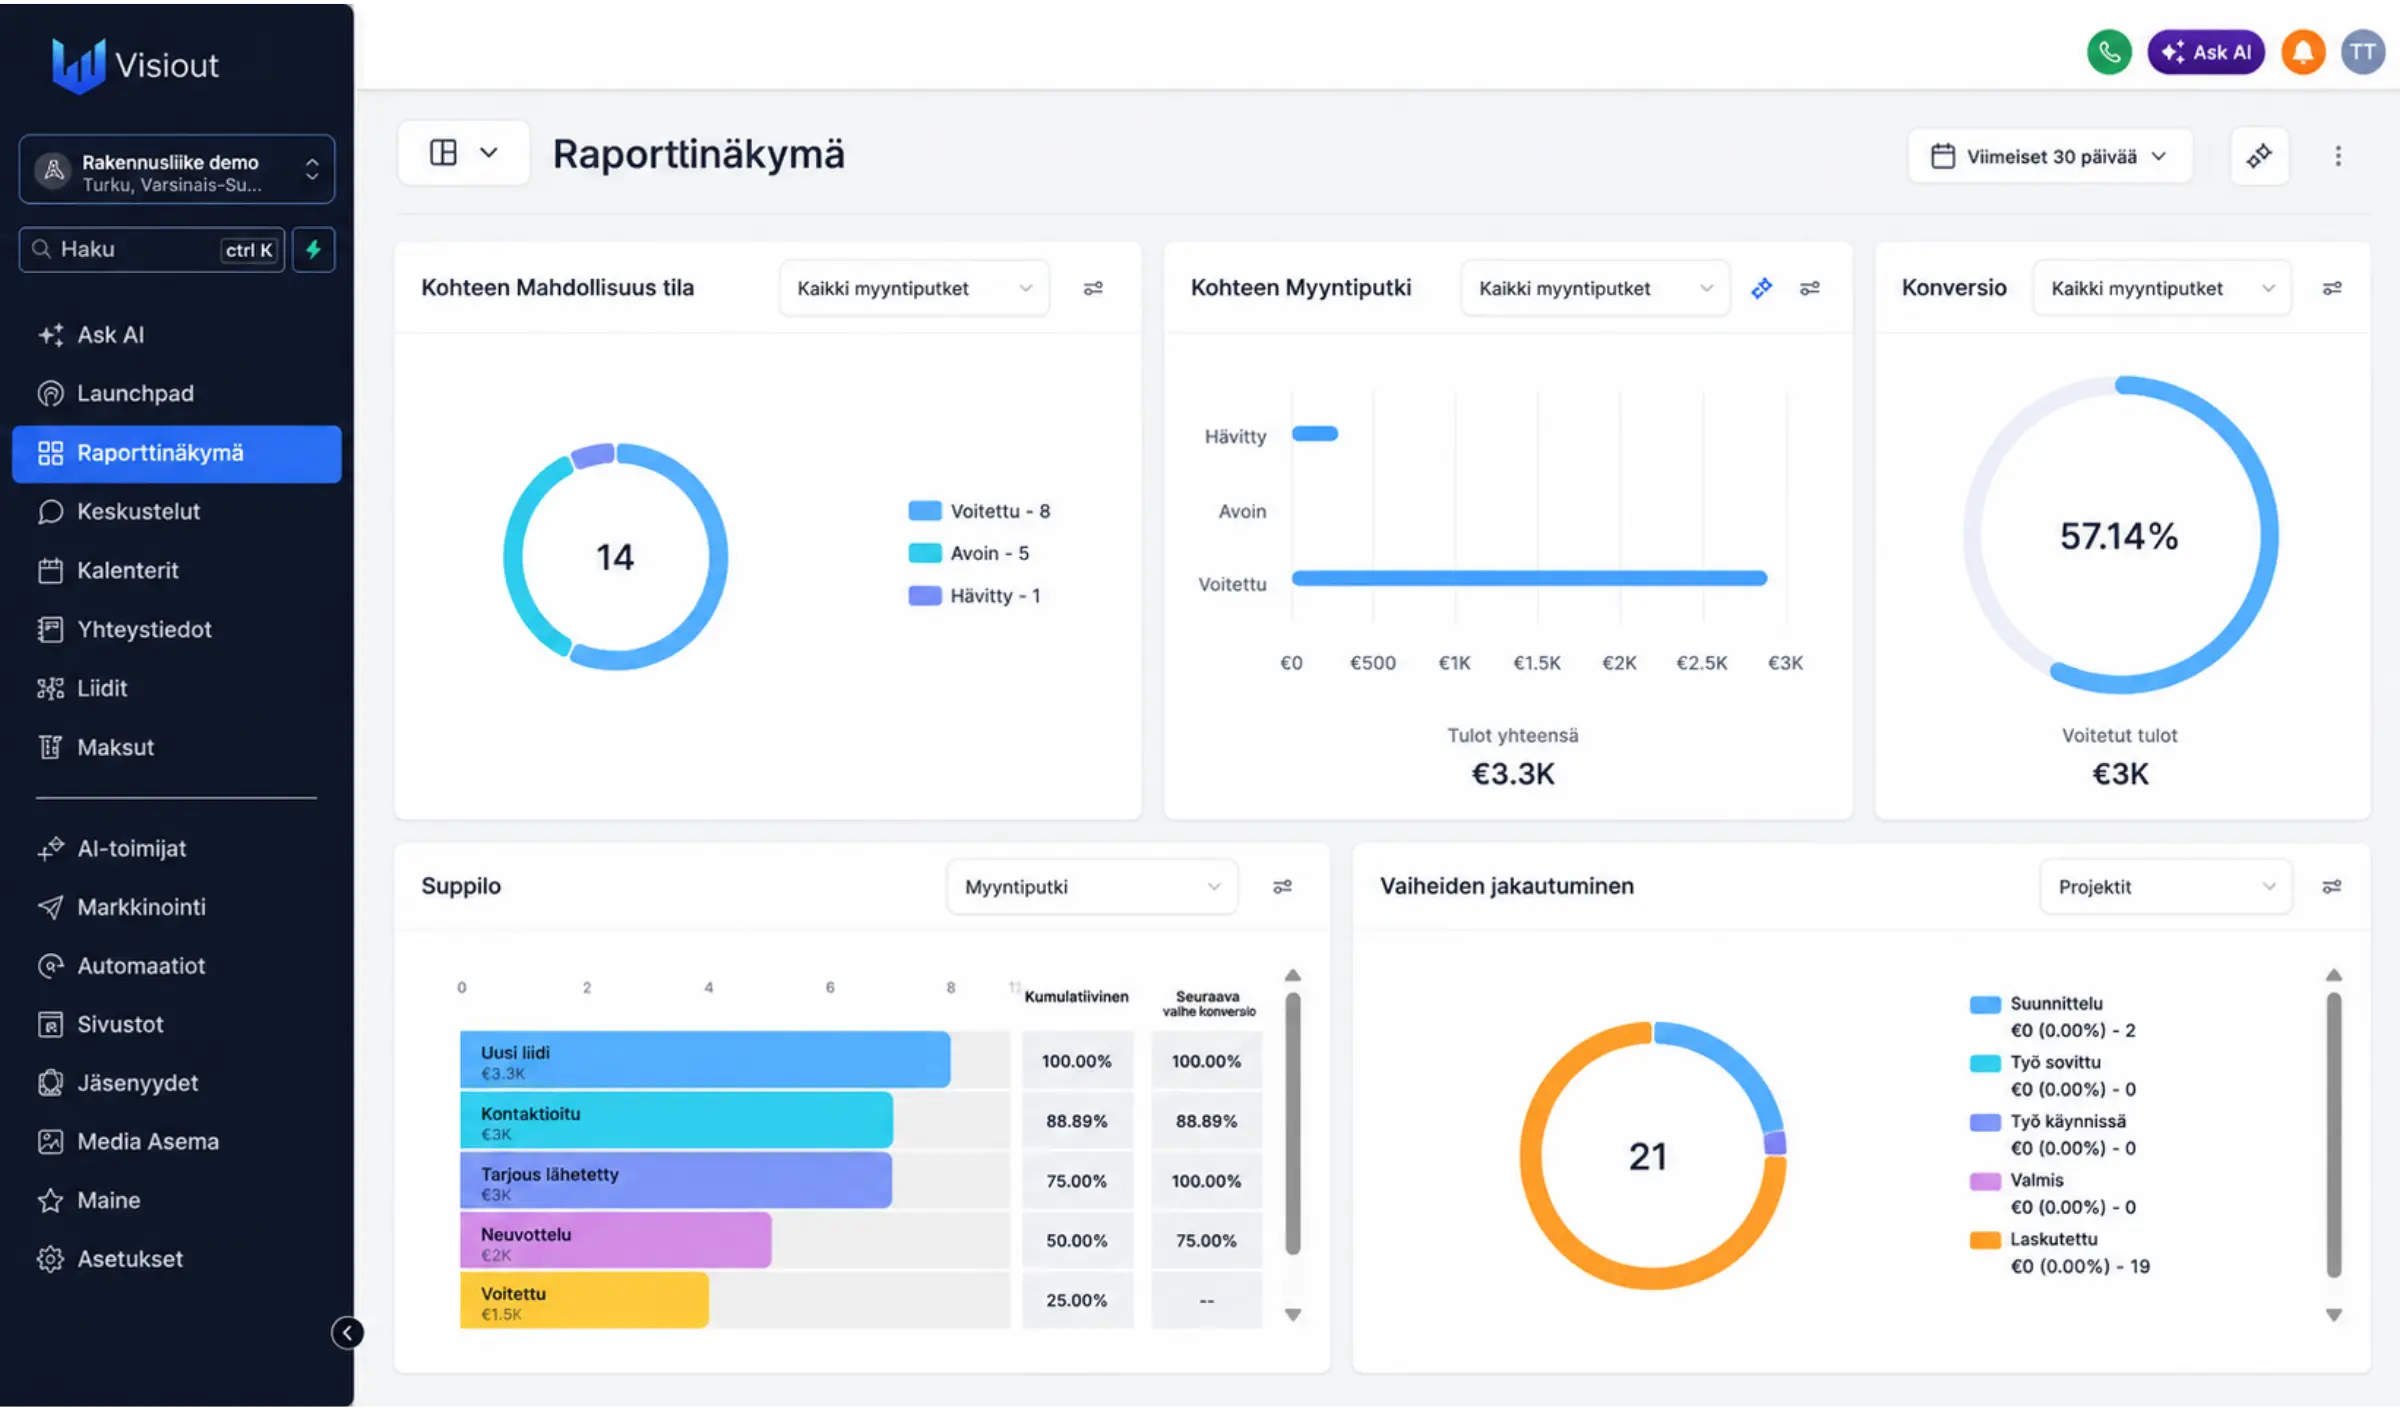Select Raporttinäkymä in the sidebar
The height and width of the screenshot is (1410, 2400).
pyautogui.click(x=177, y=453)
